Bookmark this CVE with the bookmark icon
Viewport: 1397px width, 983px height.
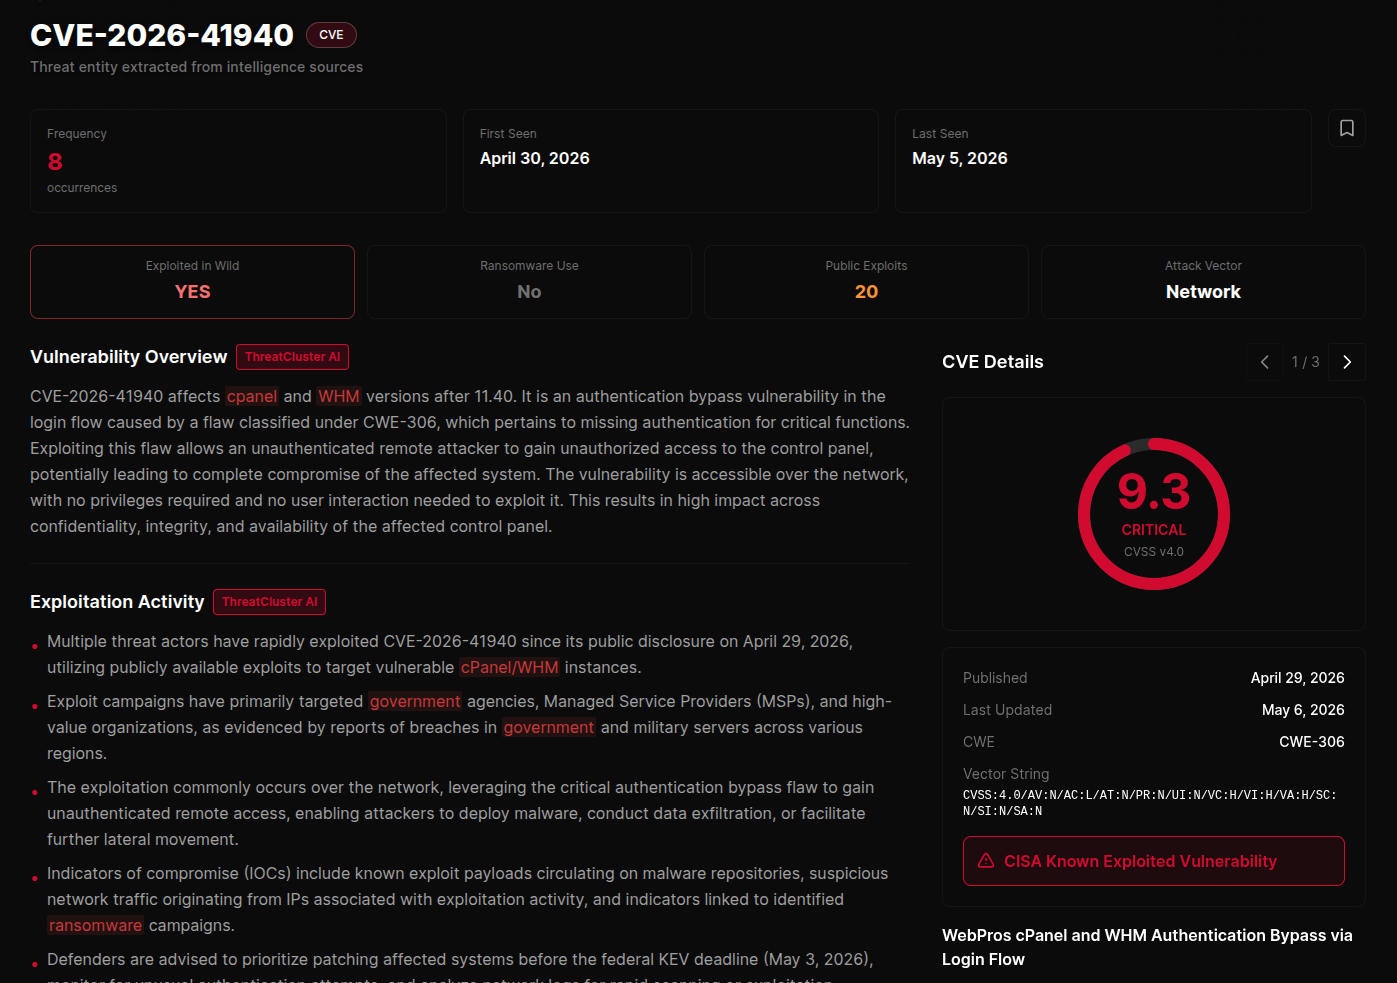(1347, 128)
